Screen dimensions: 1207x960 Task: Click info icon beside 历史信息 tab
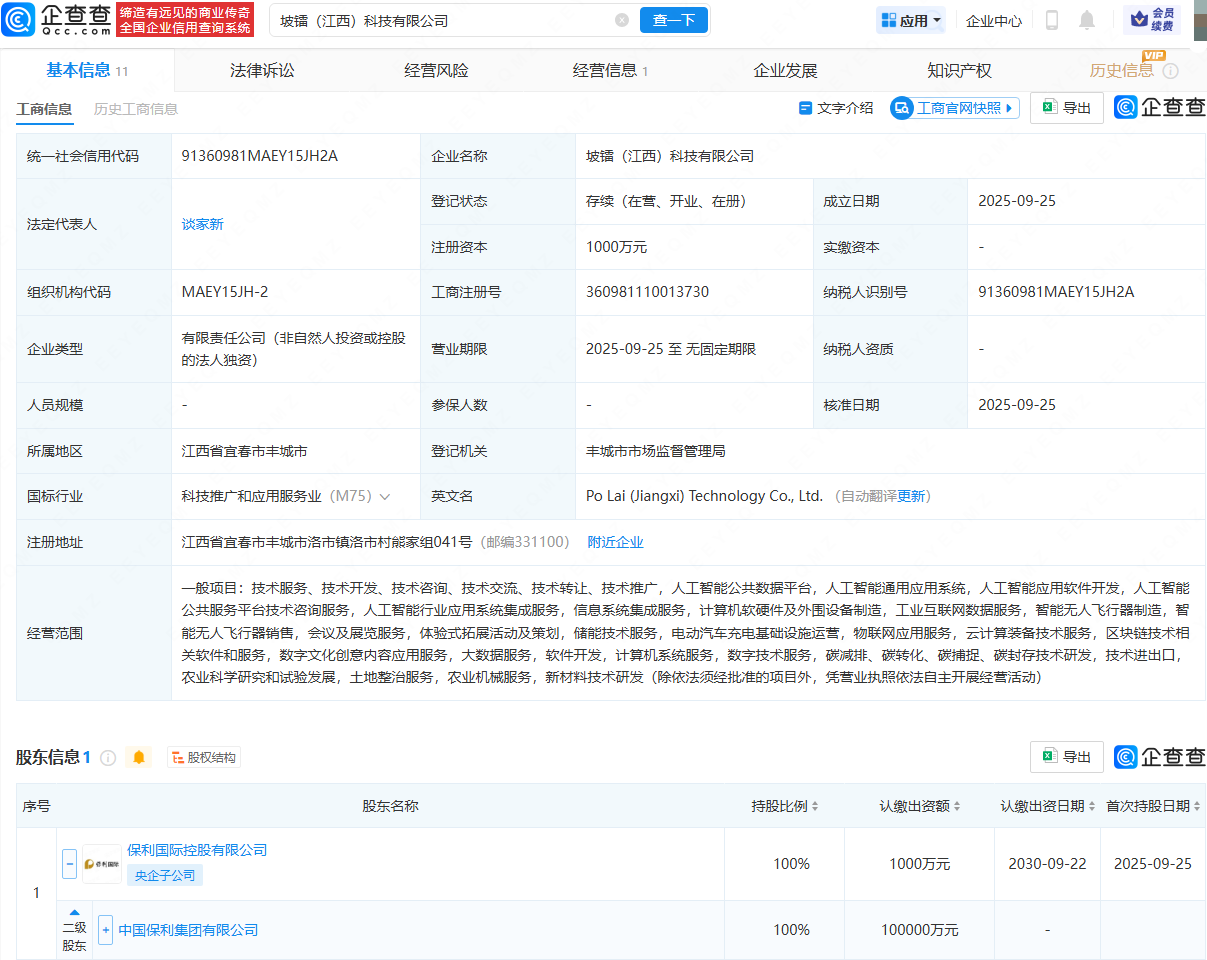click(x=1170, y=71)
